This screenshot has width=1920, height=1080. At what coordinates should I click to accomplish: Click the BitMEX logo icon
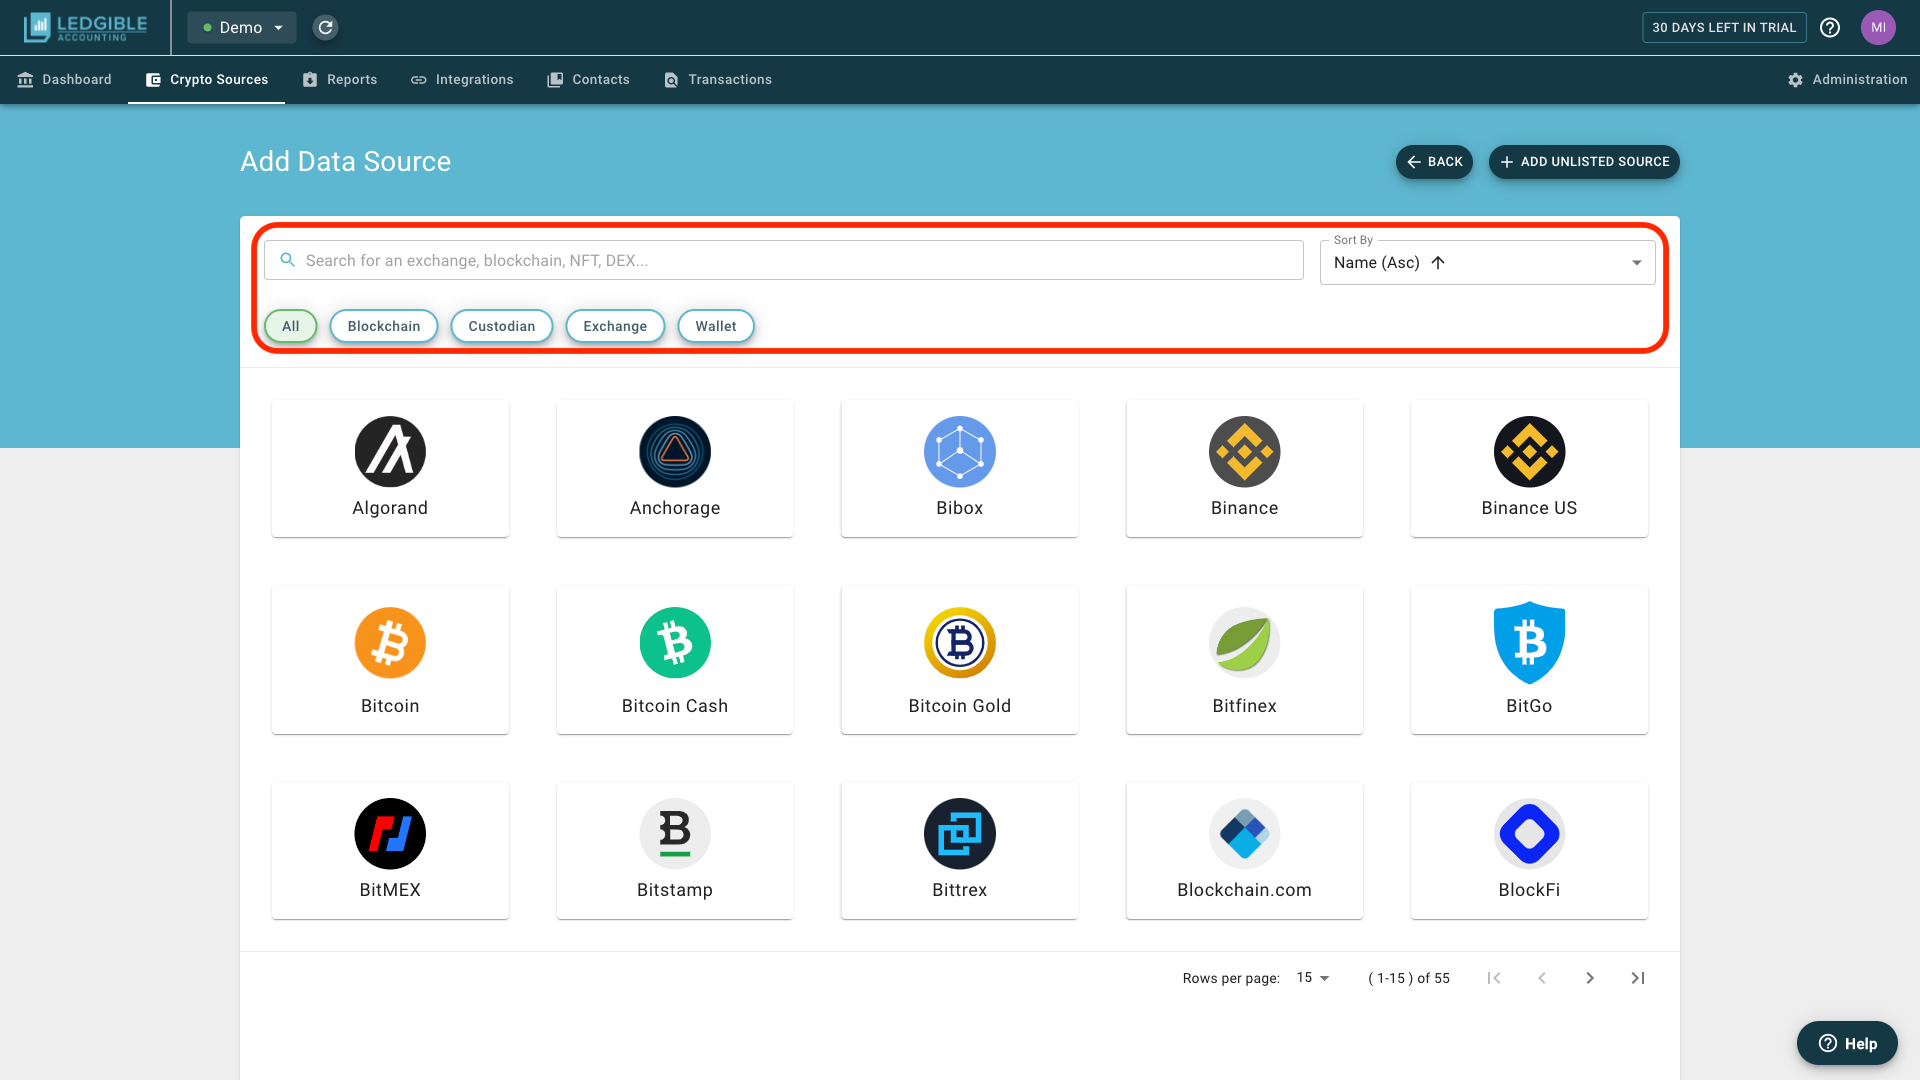(390, 834)
